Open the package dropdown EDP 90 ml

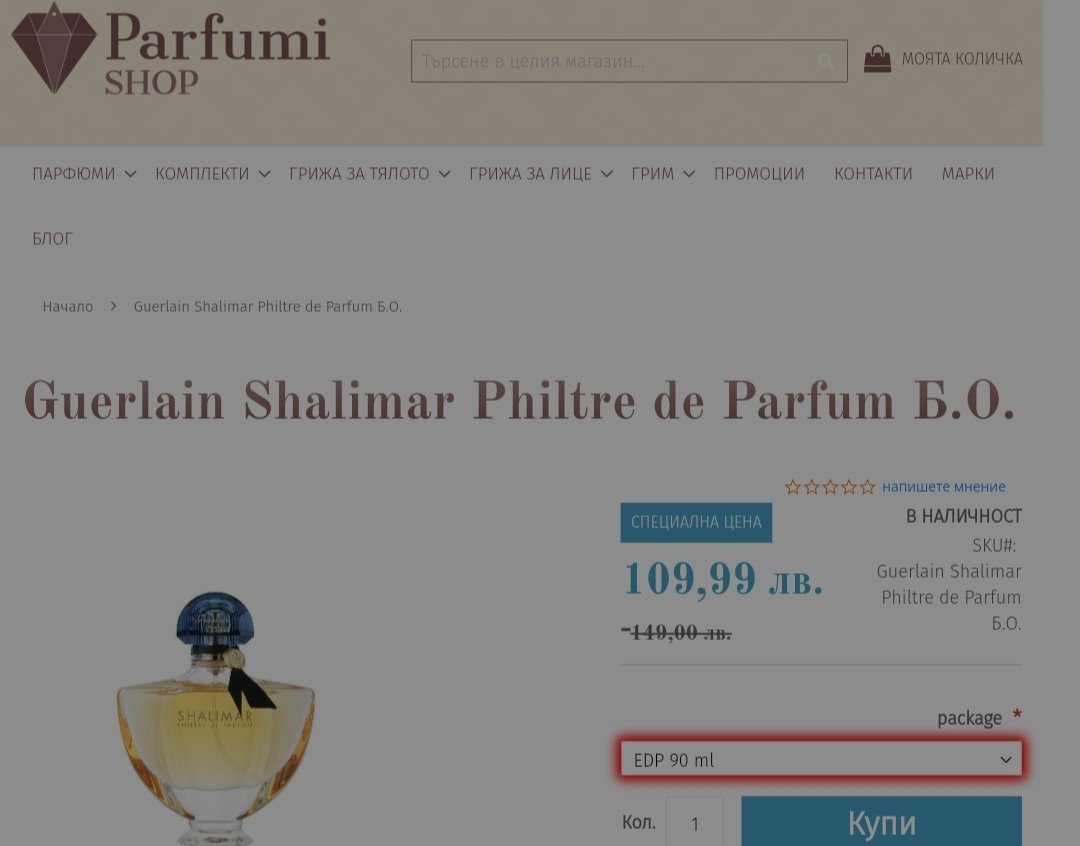pyautogui.click(x=821, y=759)
